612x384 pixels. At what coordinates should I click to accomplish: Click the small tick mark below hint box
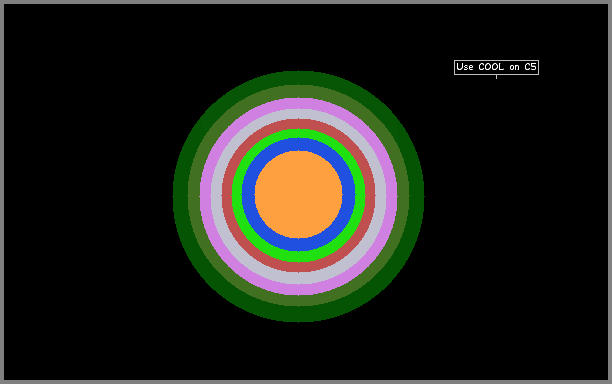click(496, 77)
